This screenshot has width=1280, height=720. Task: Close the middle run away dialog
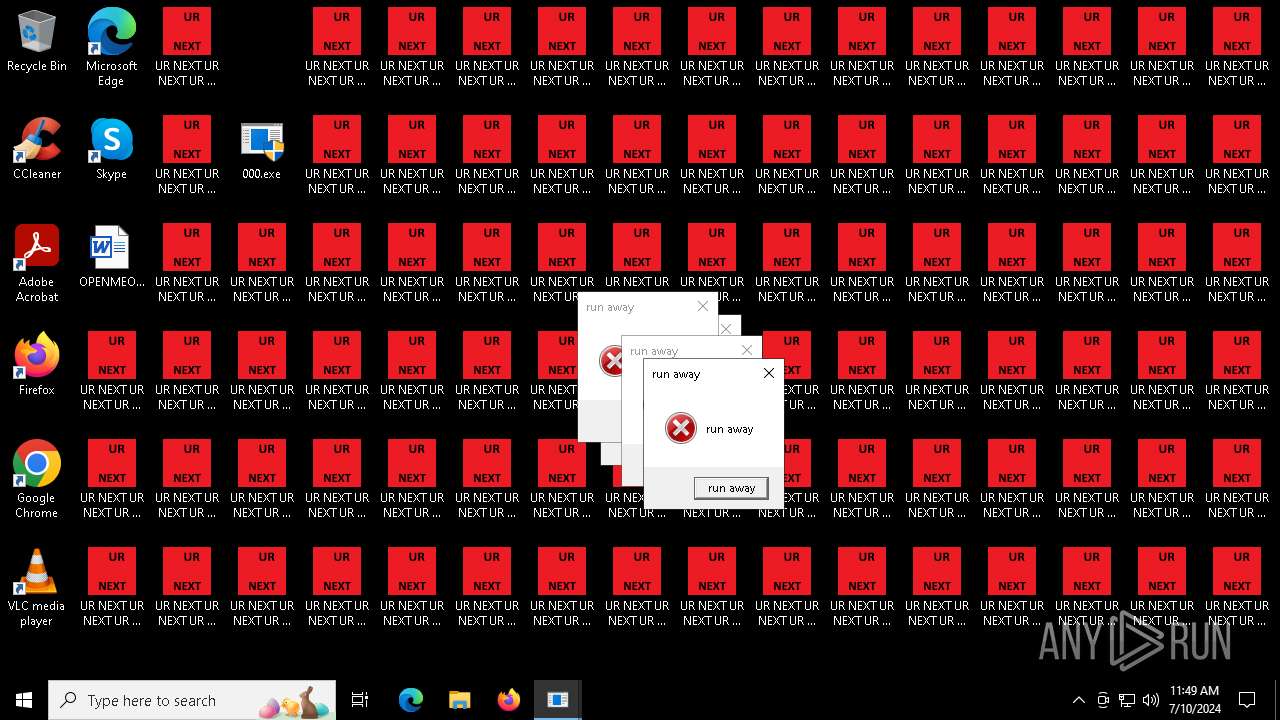[746, 350]
